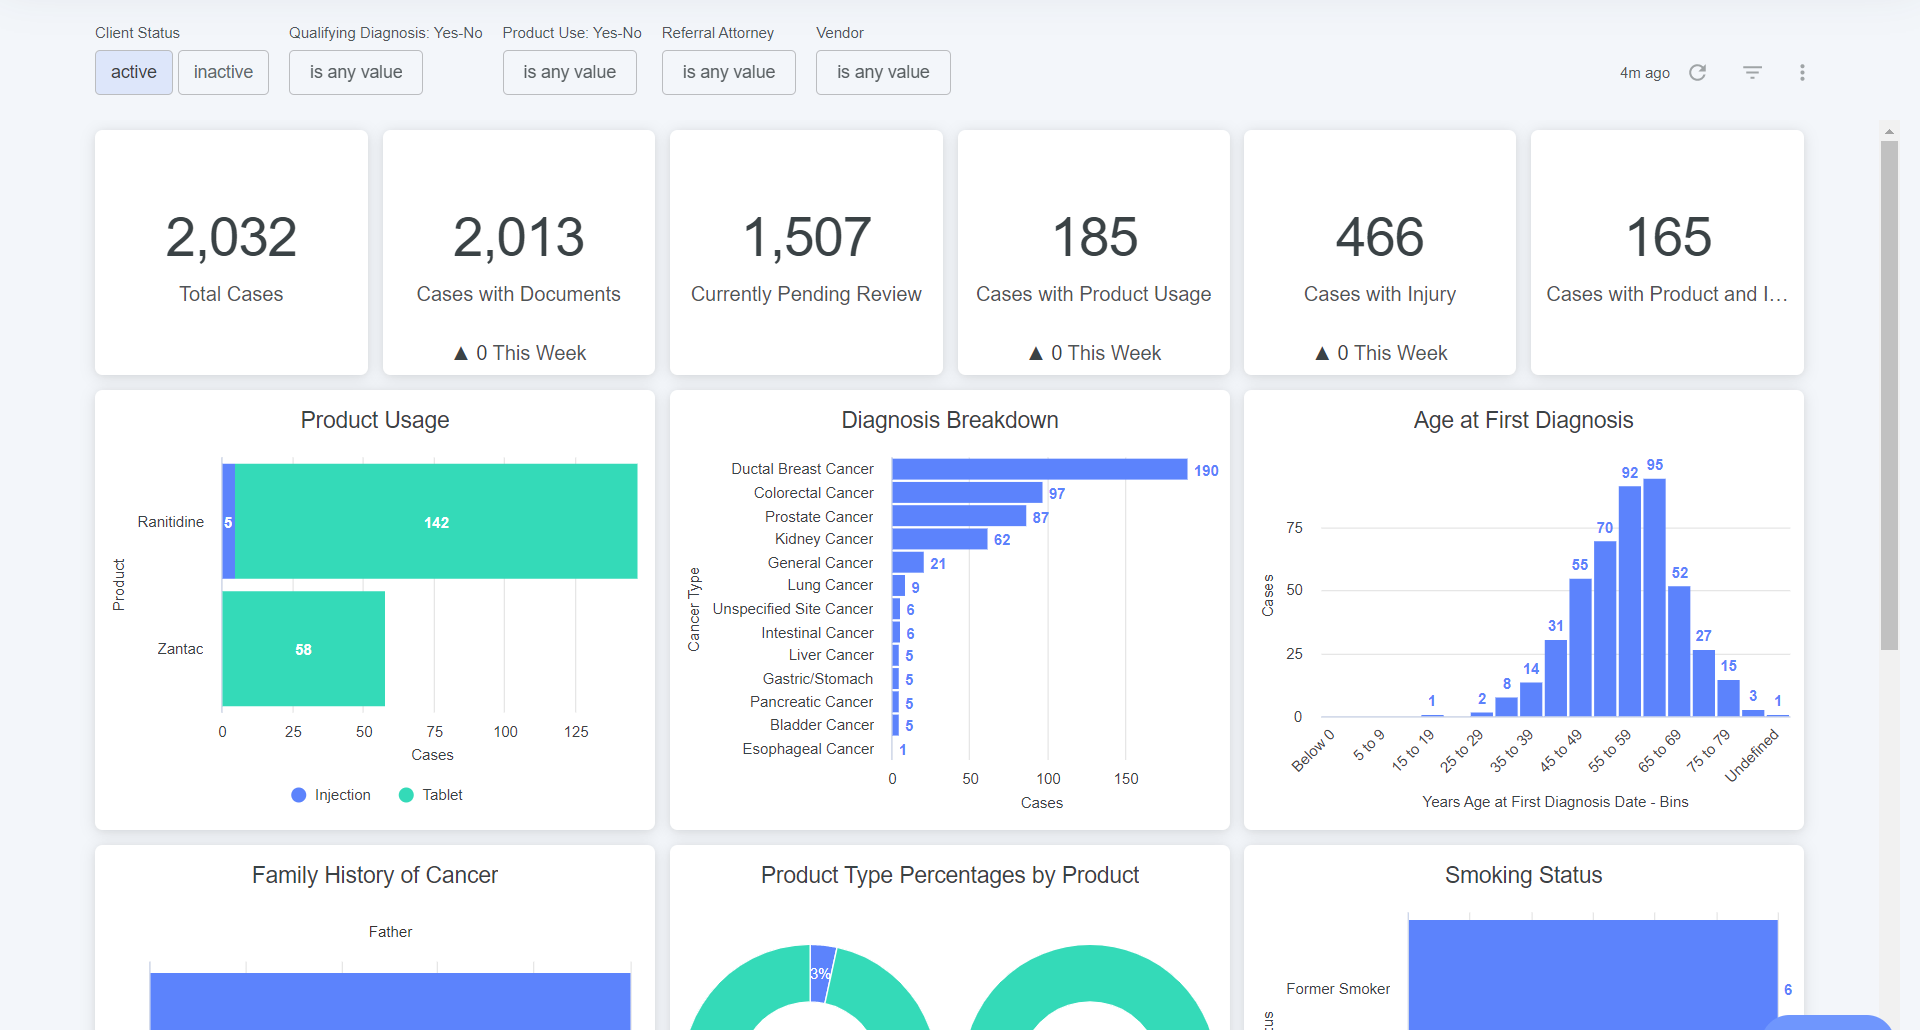This screenshot has width=1920, height=1030.
Task: Click the Ranitidine Injection bar labeled 5
Action: tap(229, 521)
